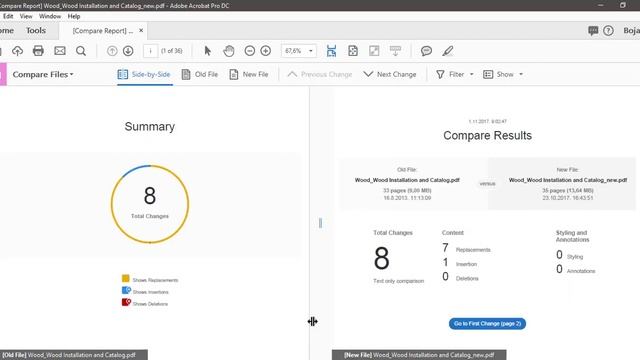Image resolution: width=640 pixels, height=360 pixels.
Task: Click the Compare Results heading
Action: [x=487, y=136]
